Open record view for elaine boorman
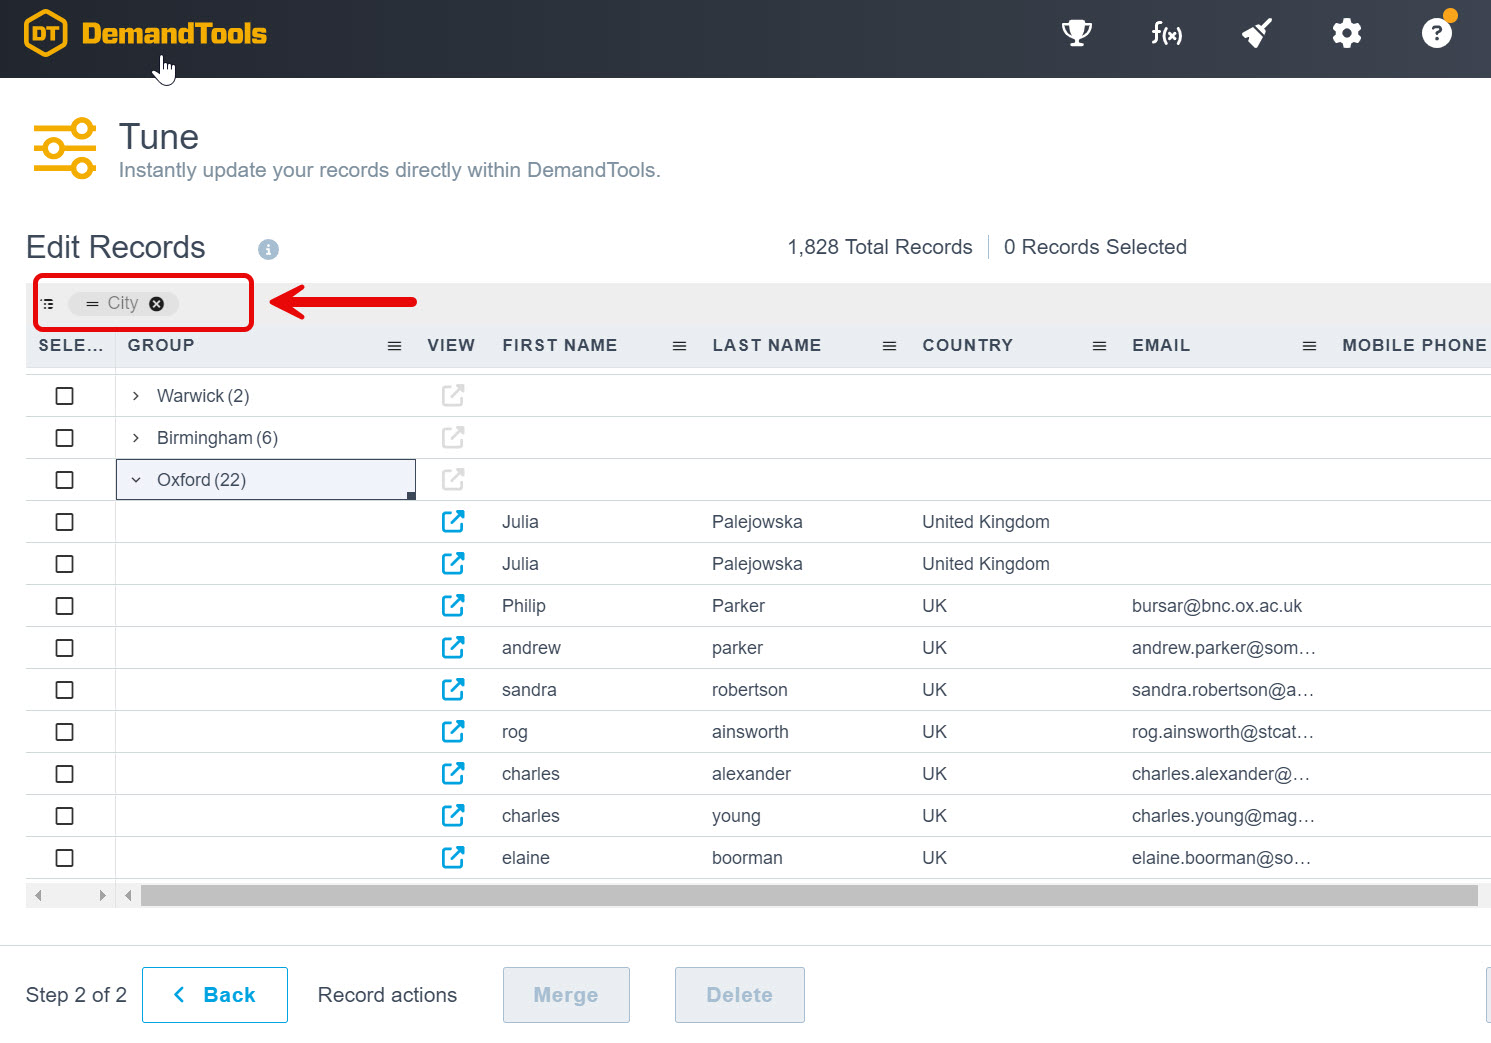1491x1043 pixels. click(x=453, y=858)
